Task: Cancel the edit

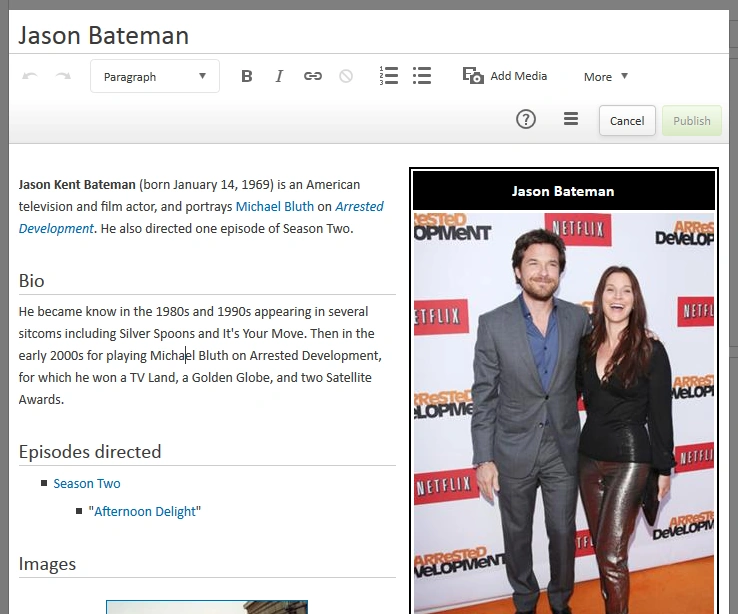Action: point(627,120)
